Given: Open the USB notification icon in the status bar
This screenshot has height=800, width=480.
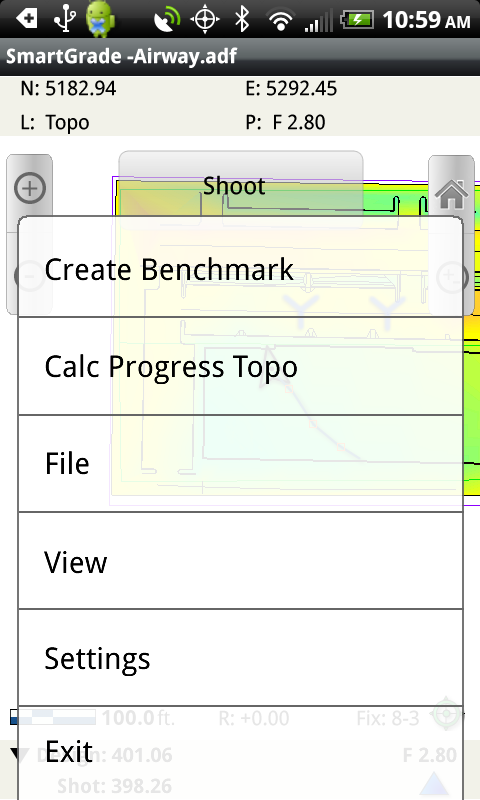Looking at the screenshot, I should point(65,19).
